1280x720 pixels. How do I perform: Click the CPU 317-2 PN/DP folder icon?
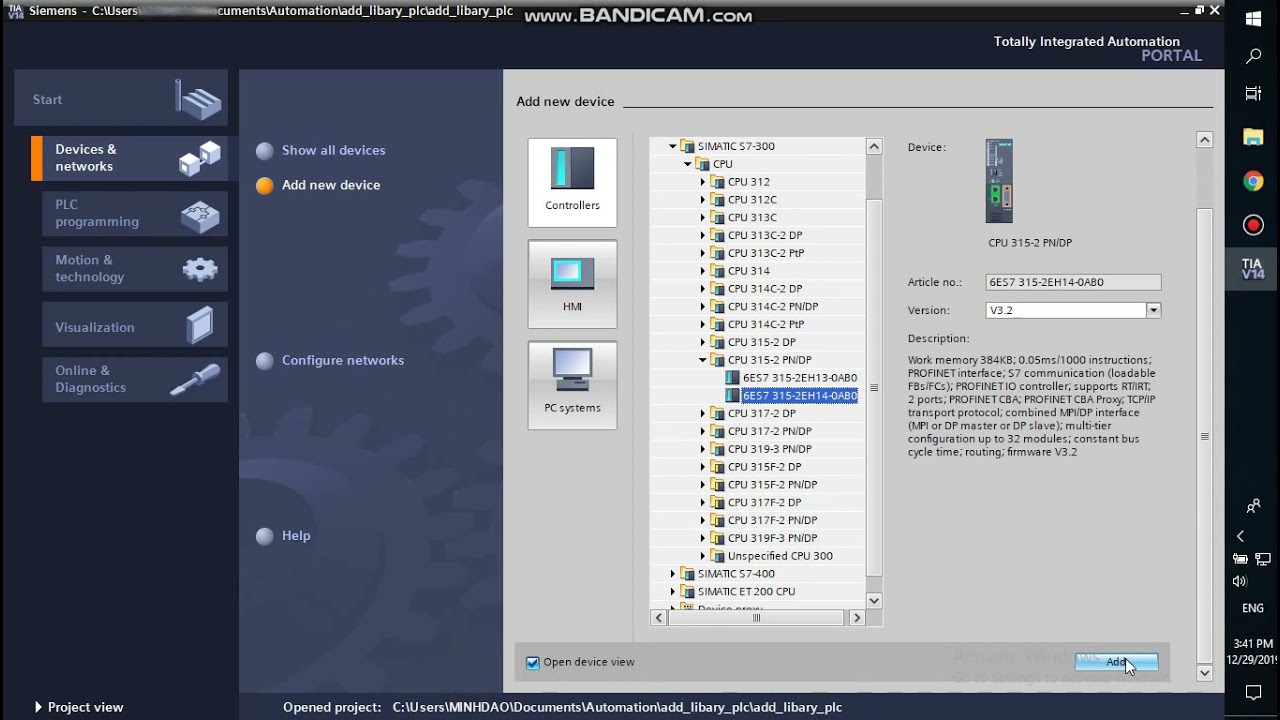pos(717,431)
